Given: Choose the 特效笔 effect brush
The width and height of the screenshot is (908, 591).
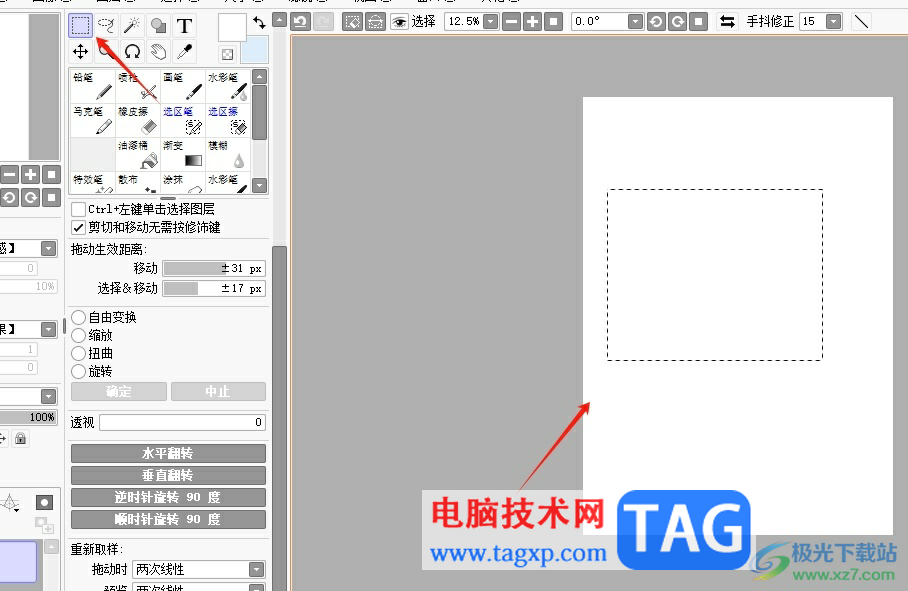Looking at the screenshot, I should pyautogui.click(x=93, y=182).
